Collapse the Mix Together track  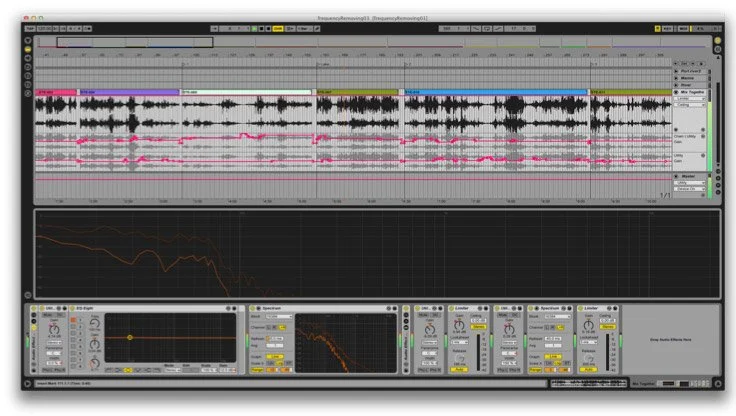click(676, 92)
